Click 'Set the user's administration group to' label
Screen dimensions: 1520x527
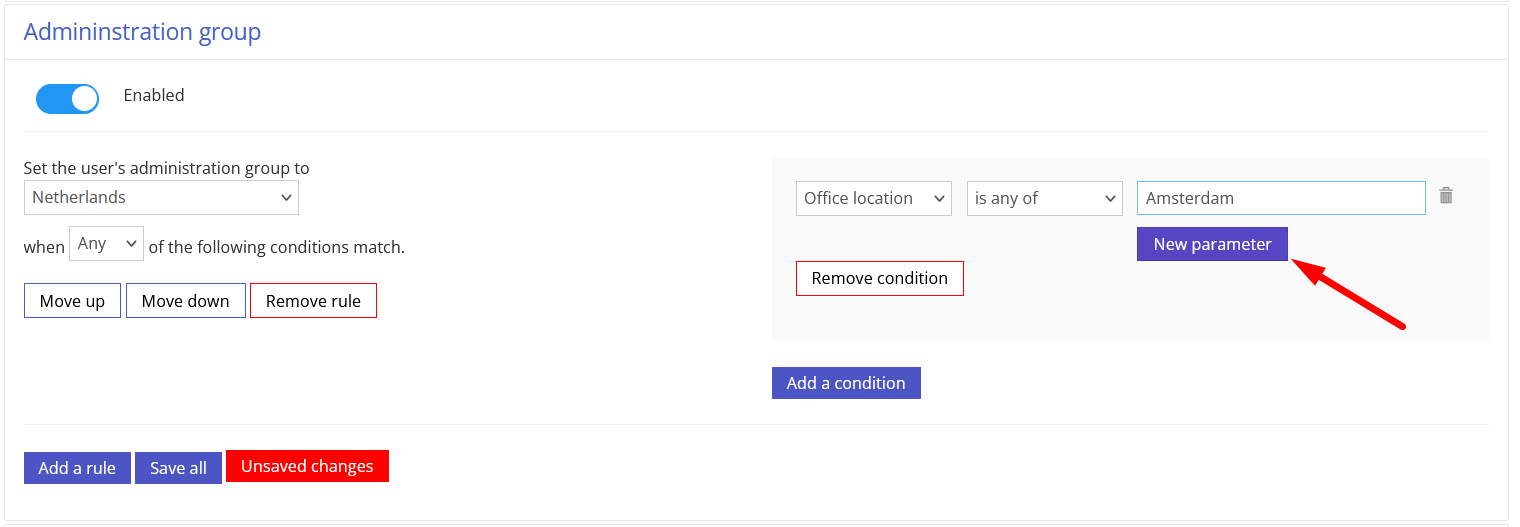click(x=166, y=168)
